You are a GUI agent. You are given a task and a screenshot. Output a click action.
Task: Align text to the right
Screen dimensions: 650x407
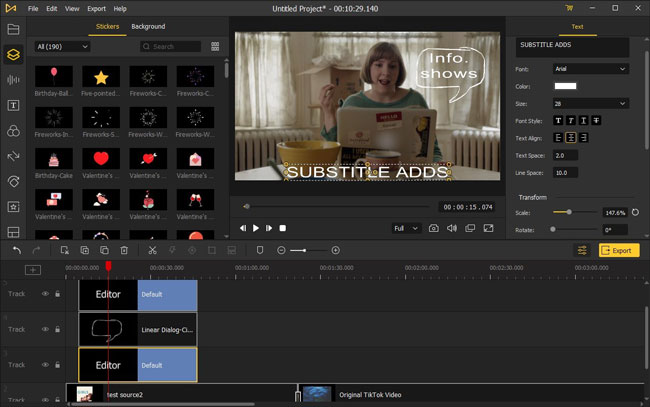click(584, 138)
